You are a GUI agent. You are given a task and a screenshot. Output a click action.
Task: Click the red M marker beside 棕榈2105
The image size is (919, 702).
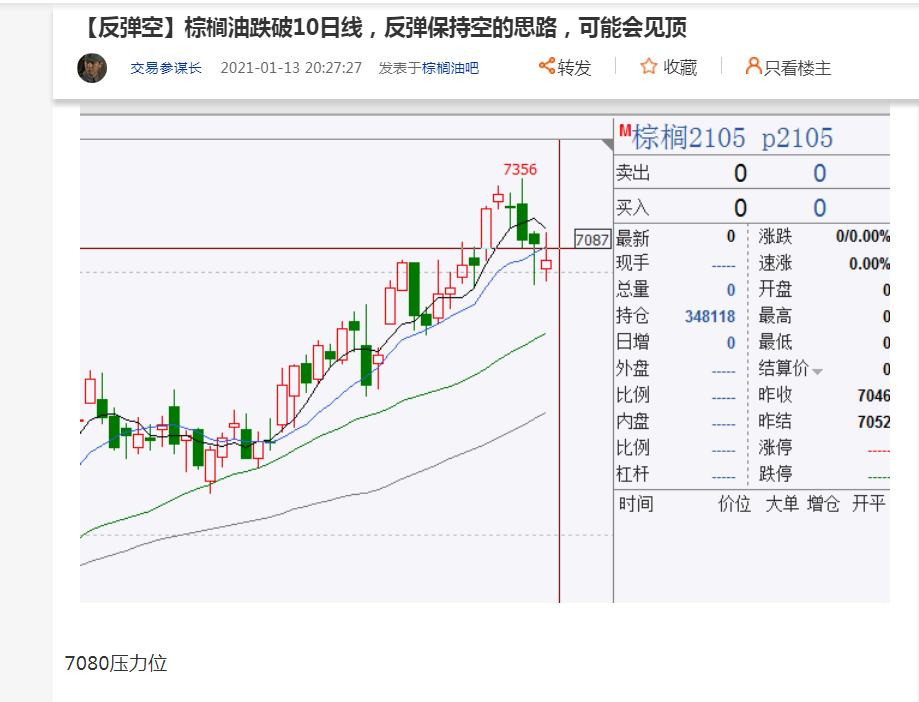coord(625,131)
